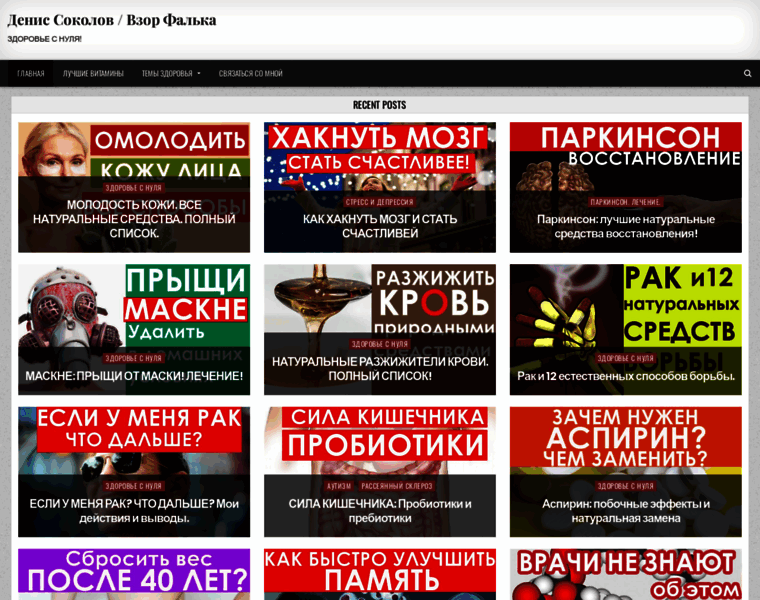Click the RECENT POSTS heading
Screen dimensions: 760x600
(380, 105)
